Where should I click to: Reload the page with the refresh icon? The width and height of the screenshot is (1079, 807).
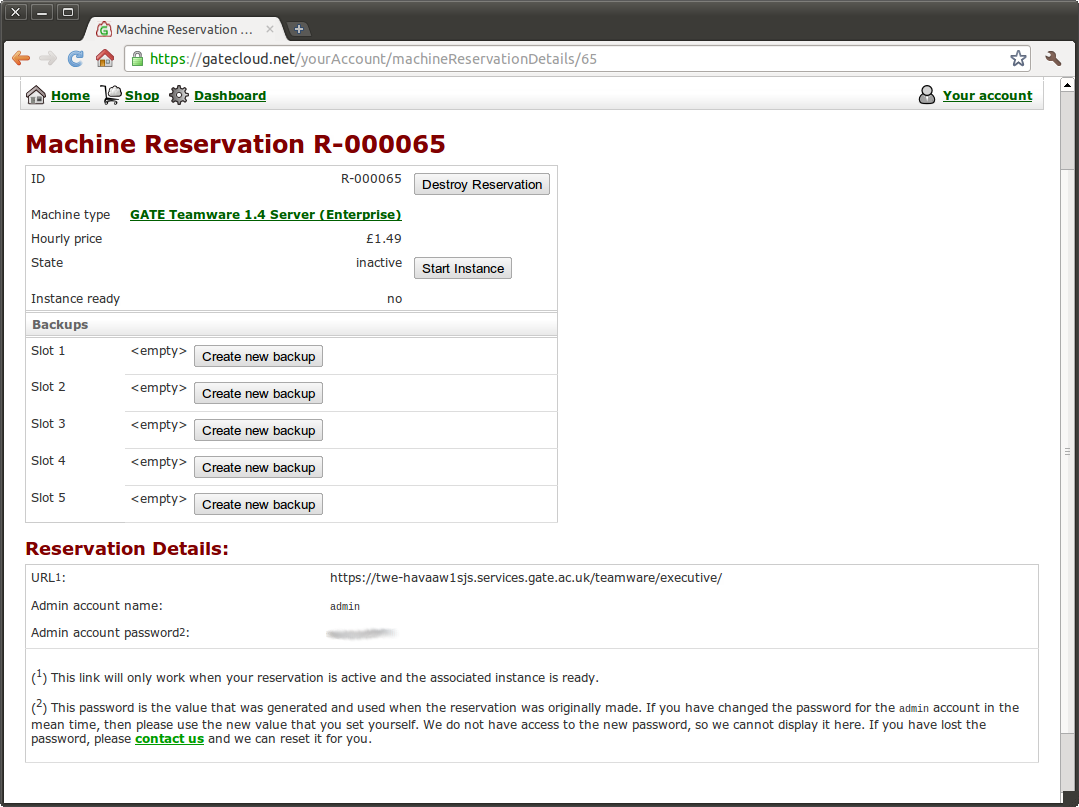[x=76, y=58]
